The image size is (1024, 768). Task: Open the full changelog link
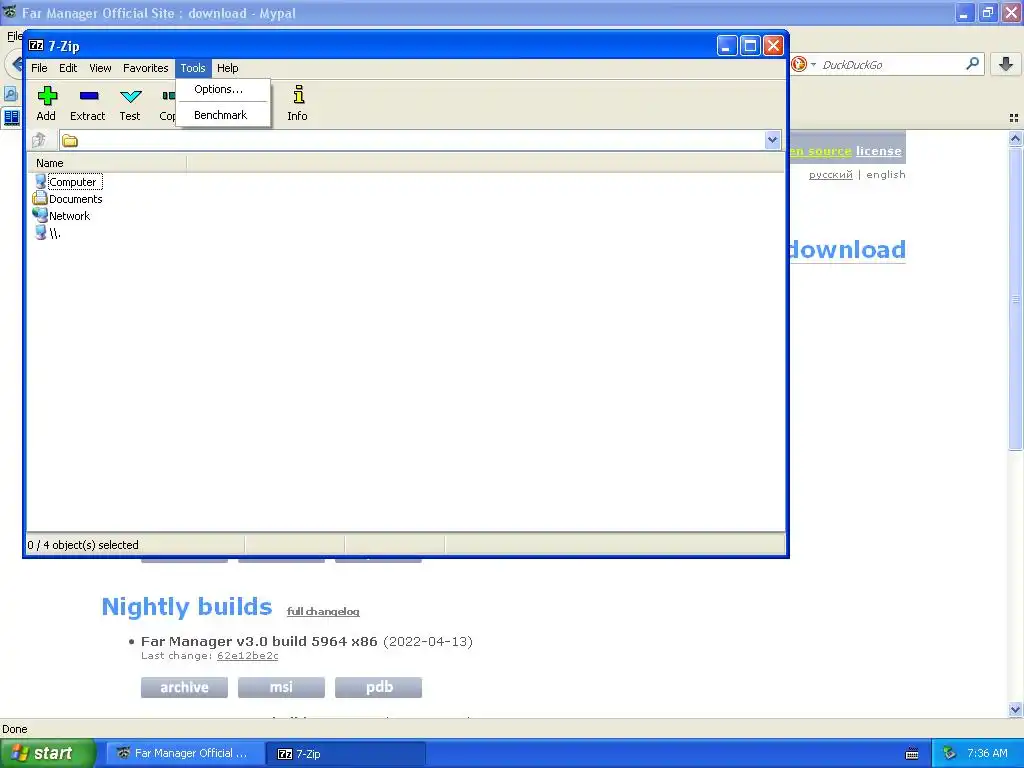tap(323, 611)
